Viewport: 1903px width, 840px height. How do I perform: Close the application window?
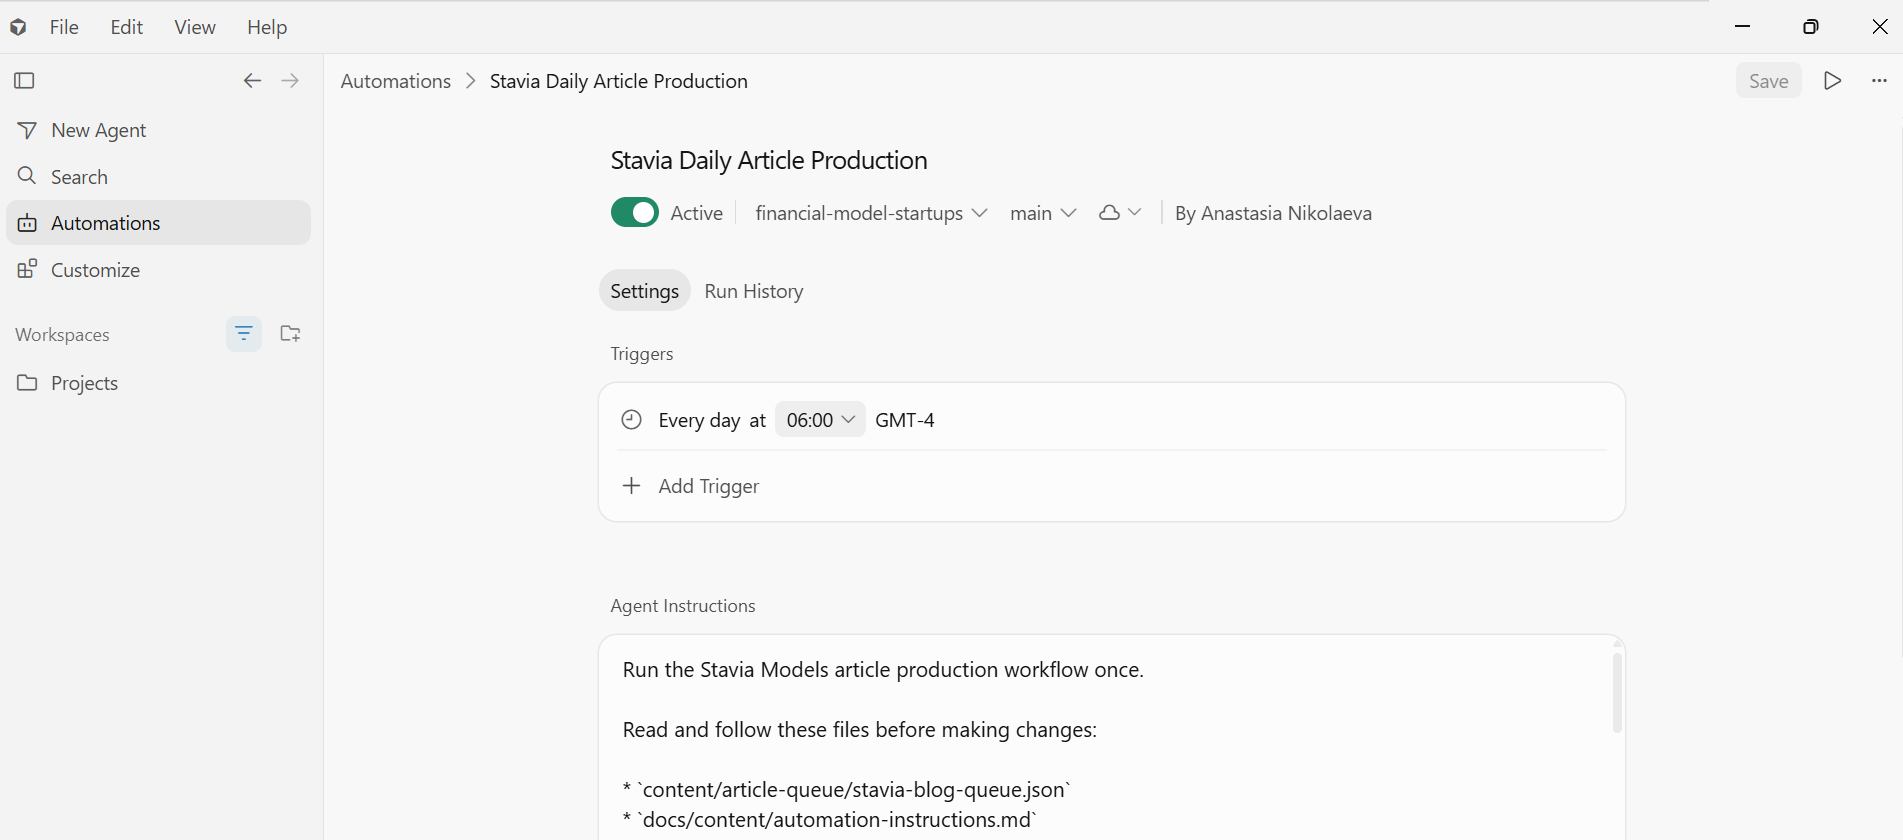[x=1880, y=26]
